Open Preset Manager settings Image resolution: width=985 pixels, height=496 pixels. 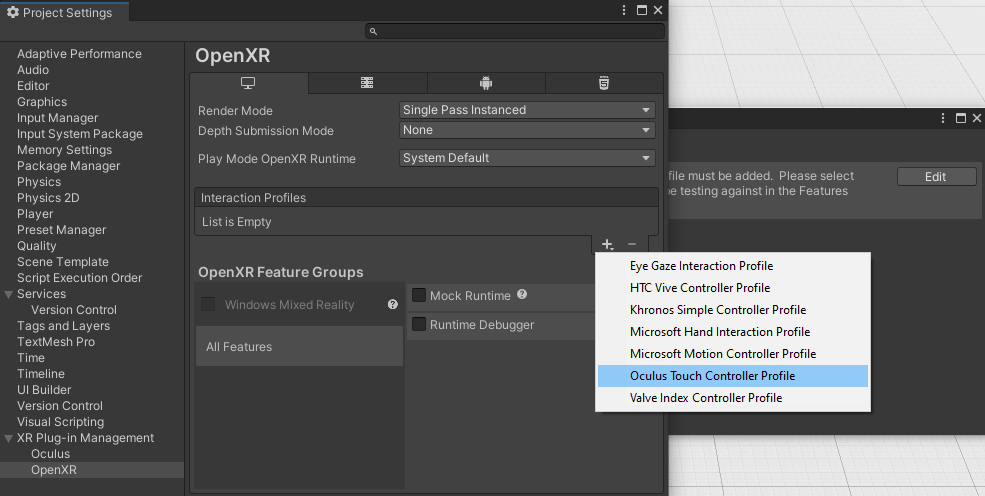62,230
